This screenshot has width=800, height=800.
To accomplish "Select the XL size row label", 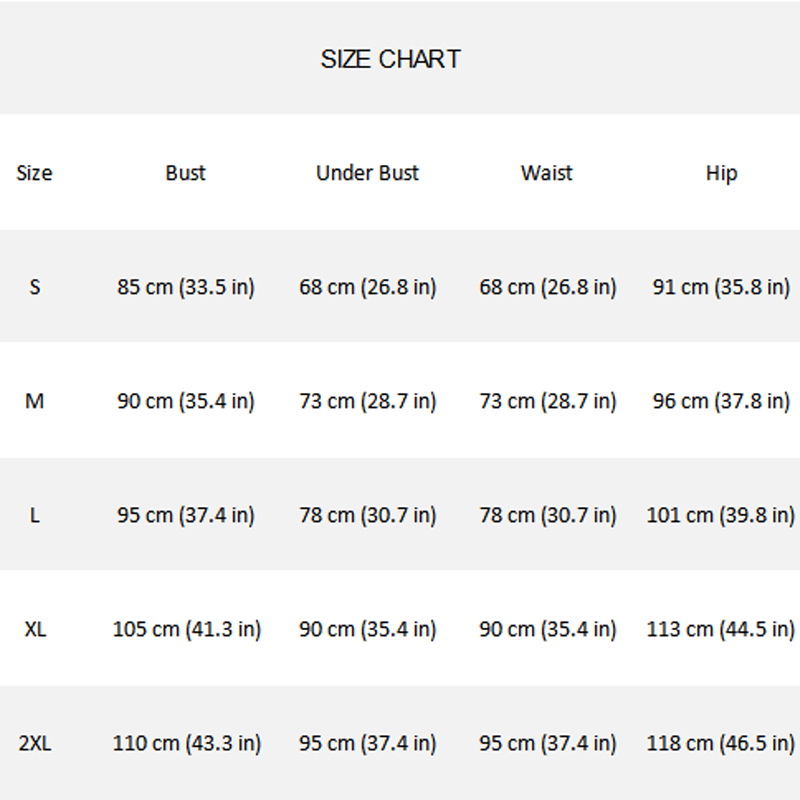I will click(35, 630).
